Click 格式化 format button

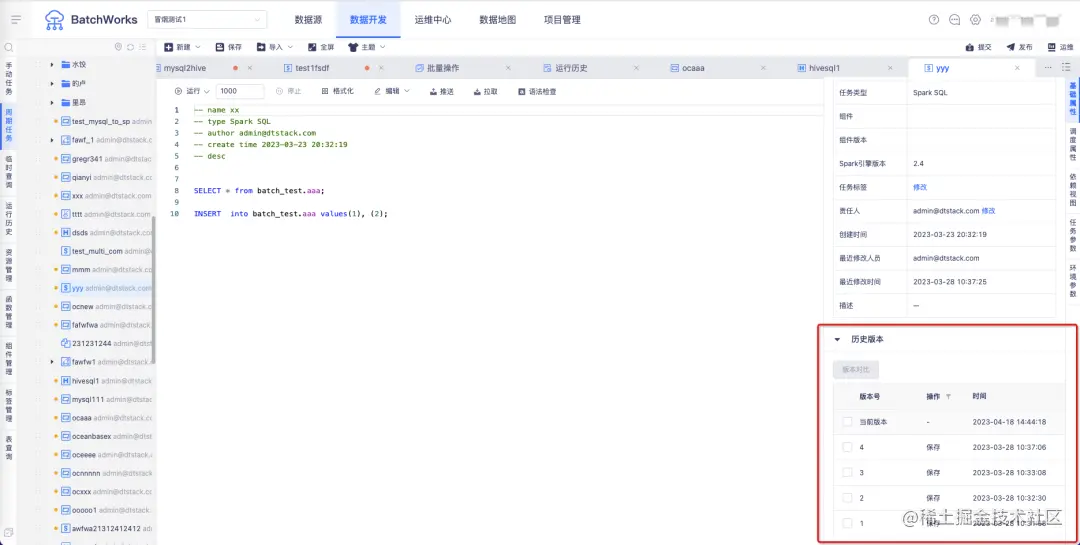pyautogui.click(x=338, y=91)
